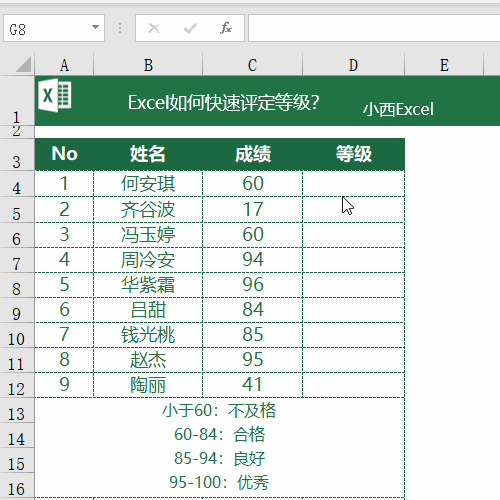Select column D header
Image resolution: width=500 pixels, height=500 pixels.
tap(354, 65)
